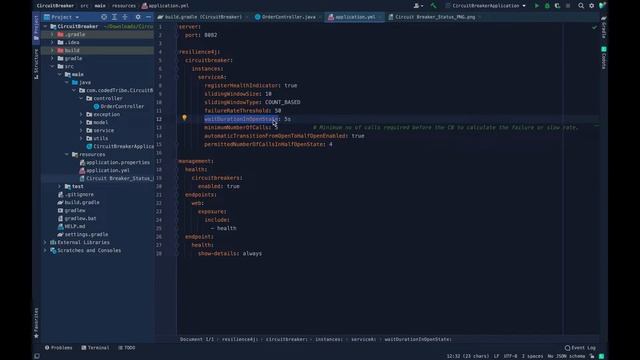Select Scratches and Consoles node
Viewport: 640px width, 360px height.
click(x=85, y=250)
